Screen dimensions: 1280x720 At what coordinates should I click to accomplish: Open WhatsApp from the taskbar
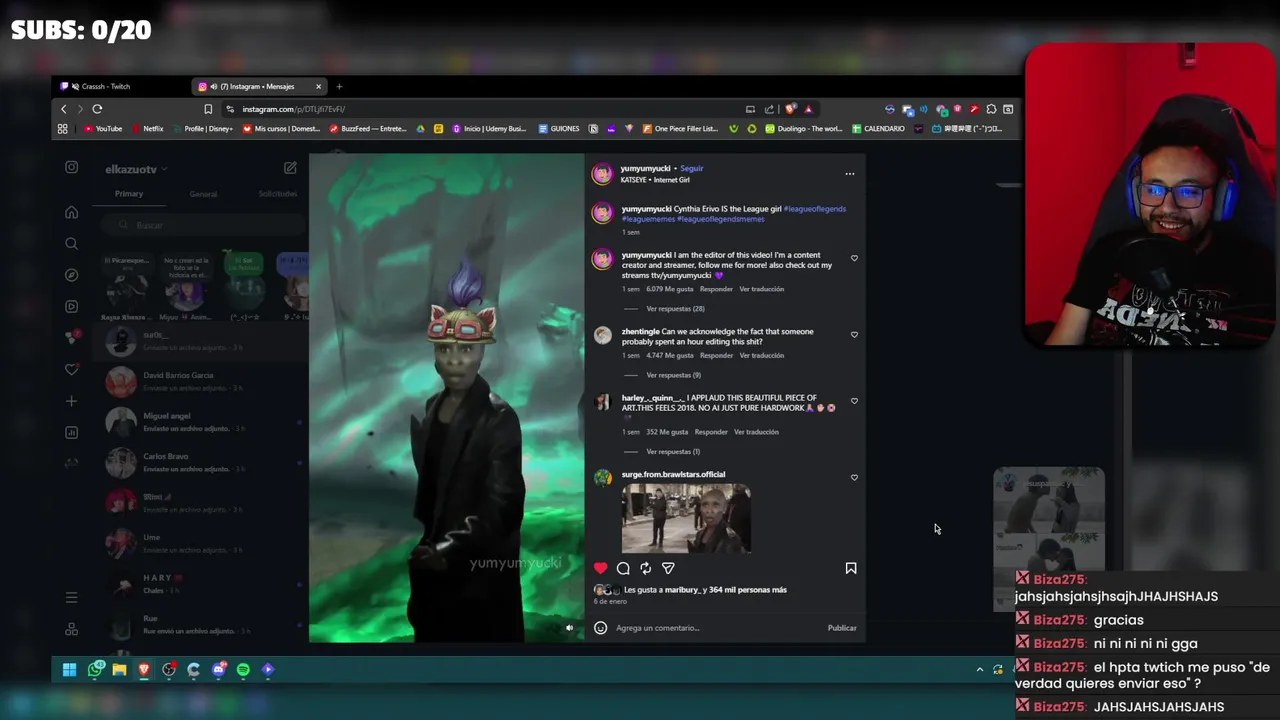(x=95, y=669)
